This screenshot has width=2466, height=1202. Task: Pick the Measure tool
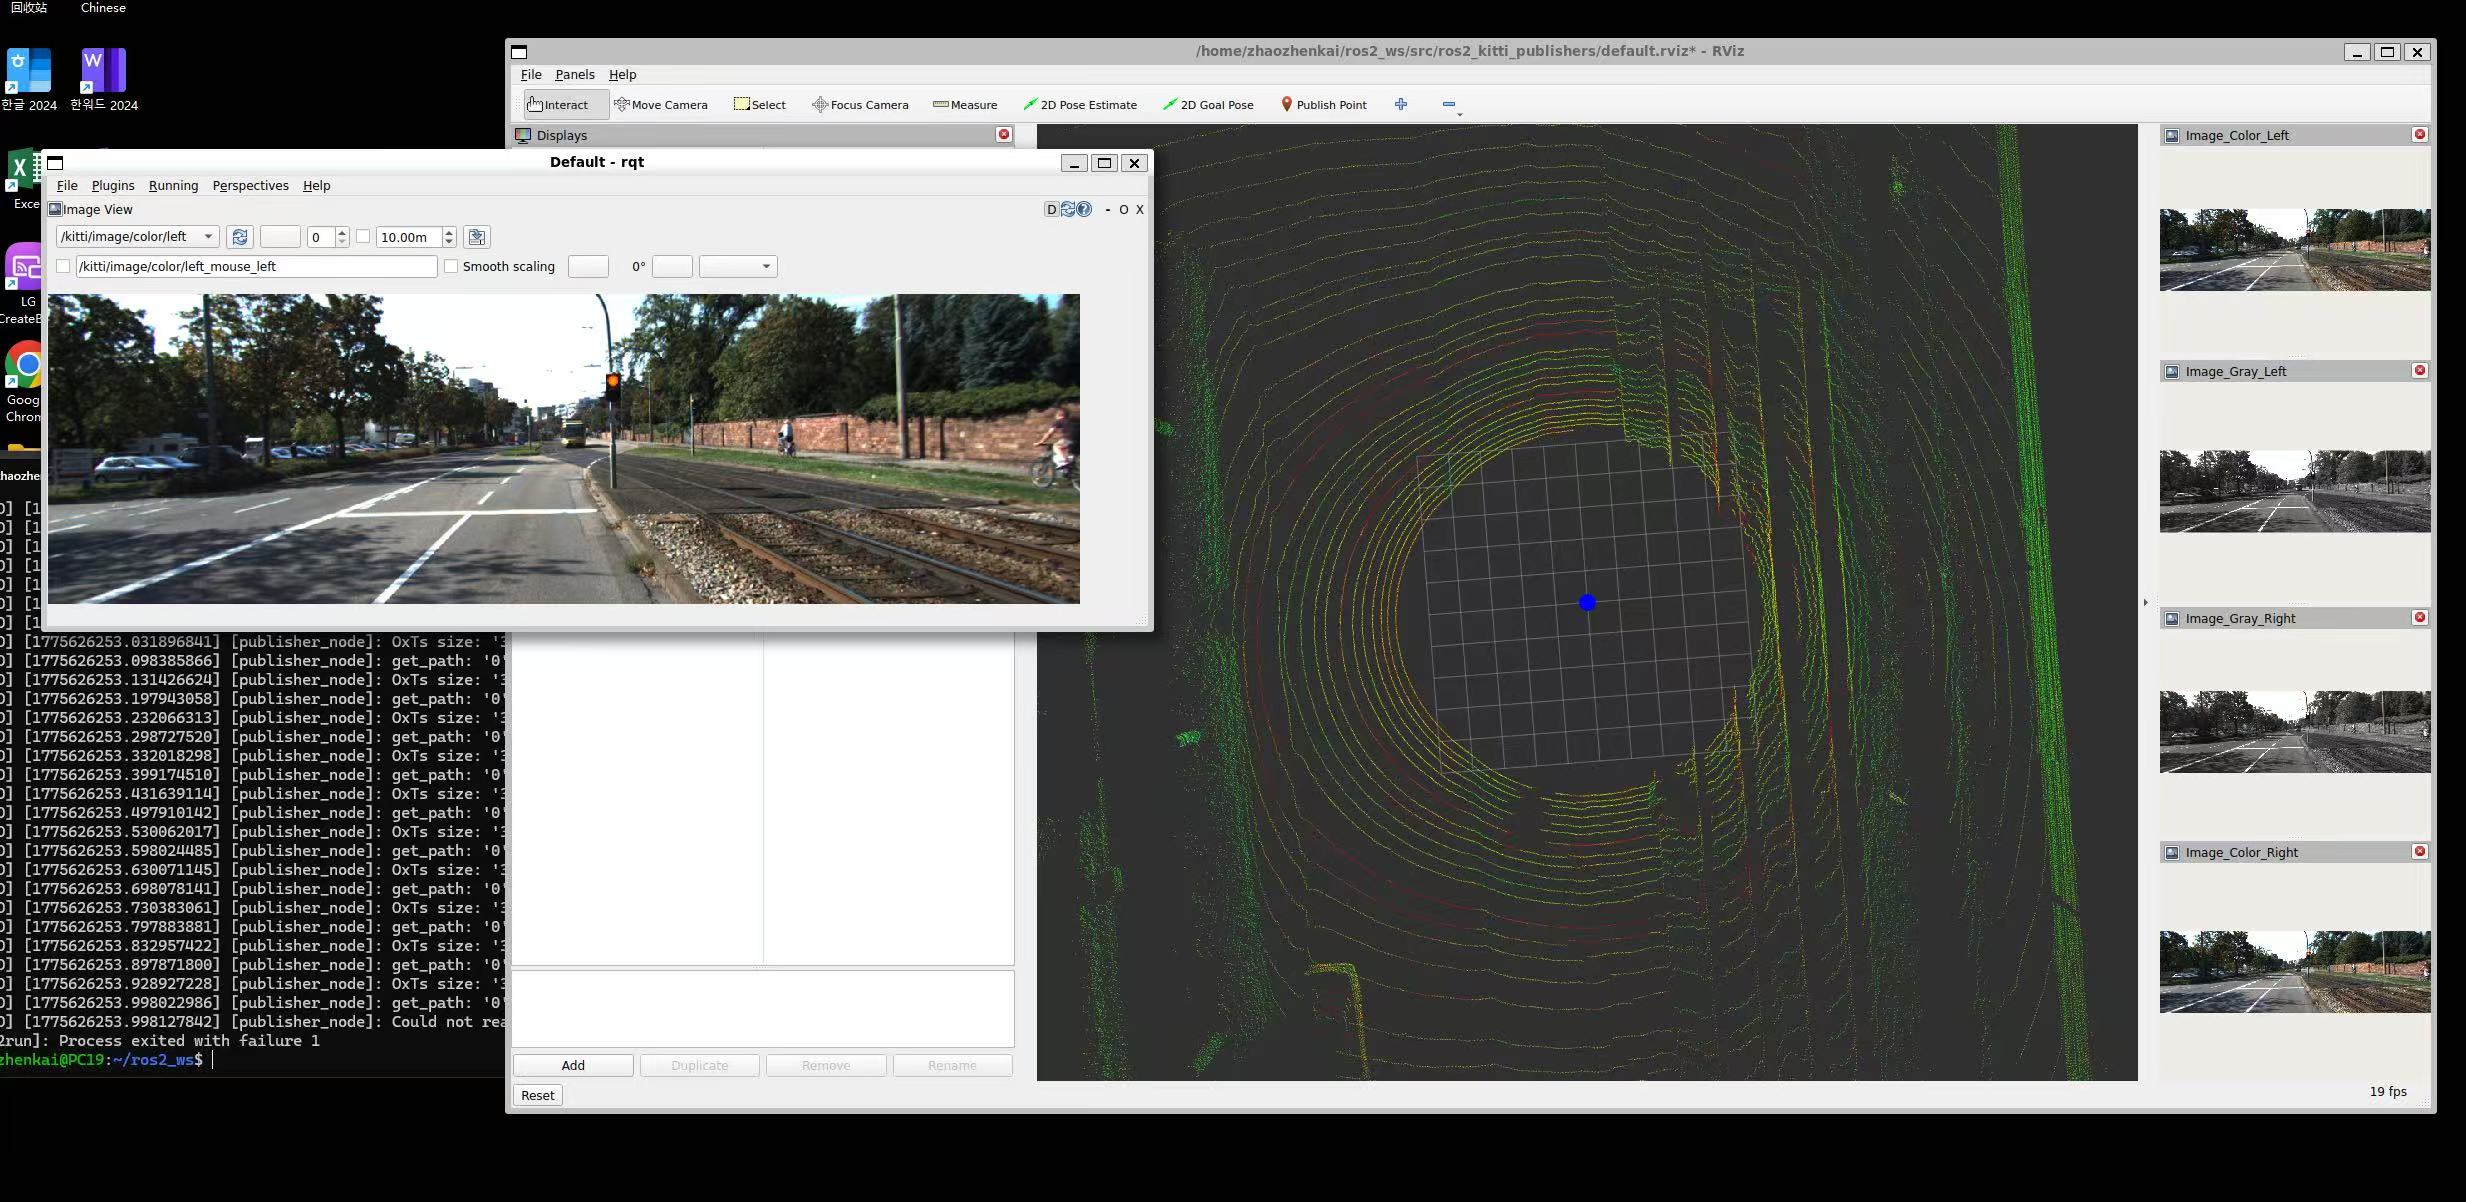(965, 104)
